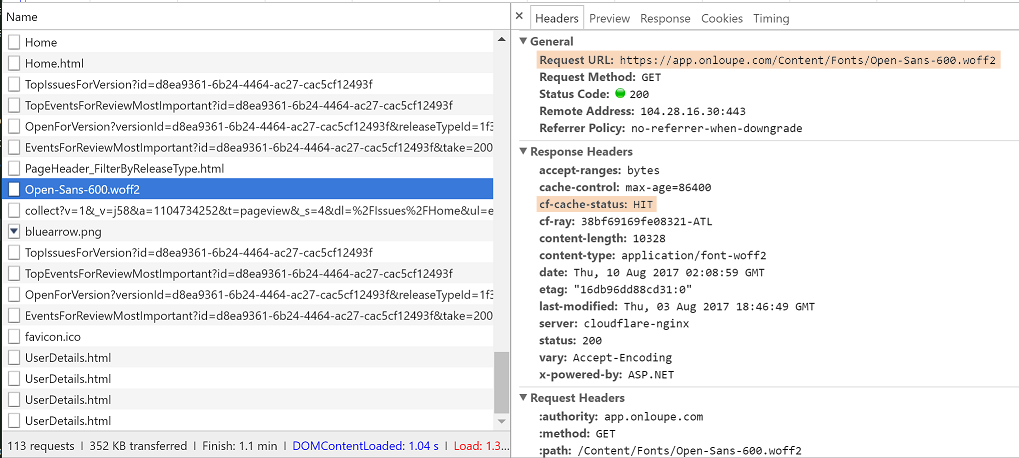Click the file icon next to Home.html
This screenshot has width=1019, height=458.
[x=14, y=64]
